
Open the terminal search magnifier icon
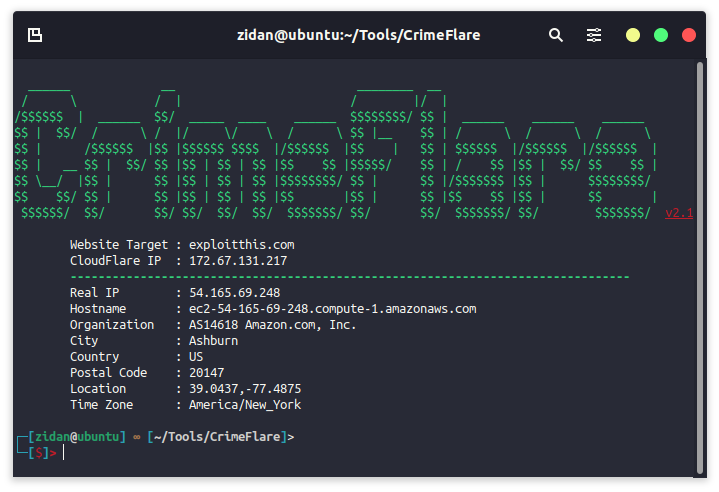click(x=556, y=35)
